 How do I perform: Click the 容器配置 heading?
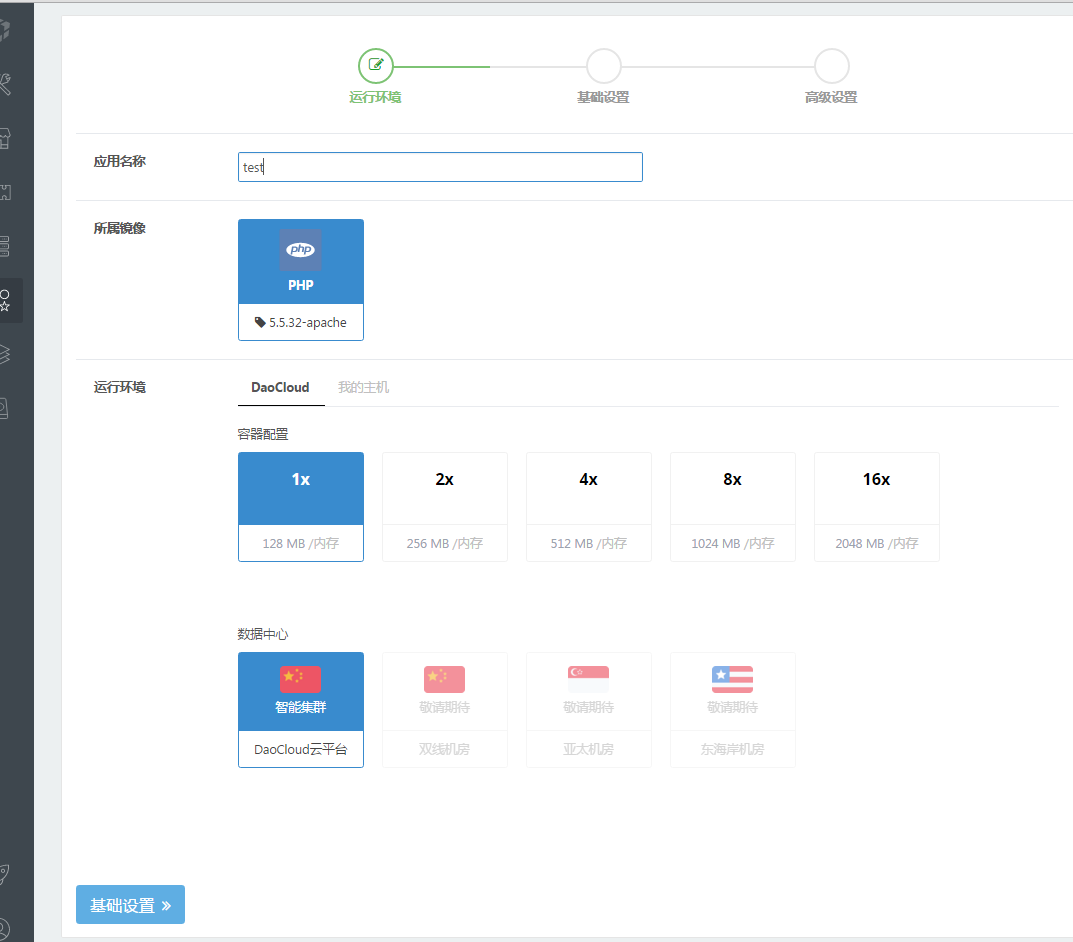coord(263,434)
